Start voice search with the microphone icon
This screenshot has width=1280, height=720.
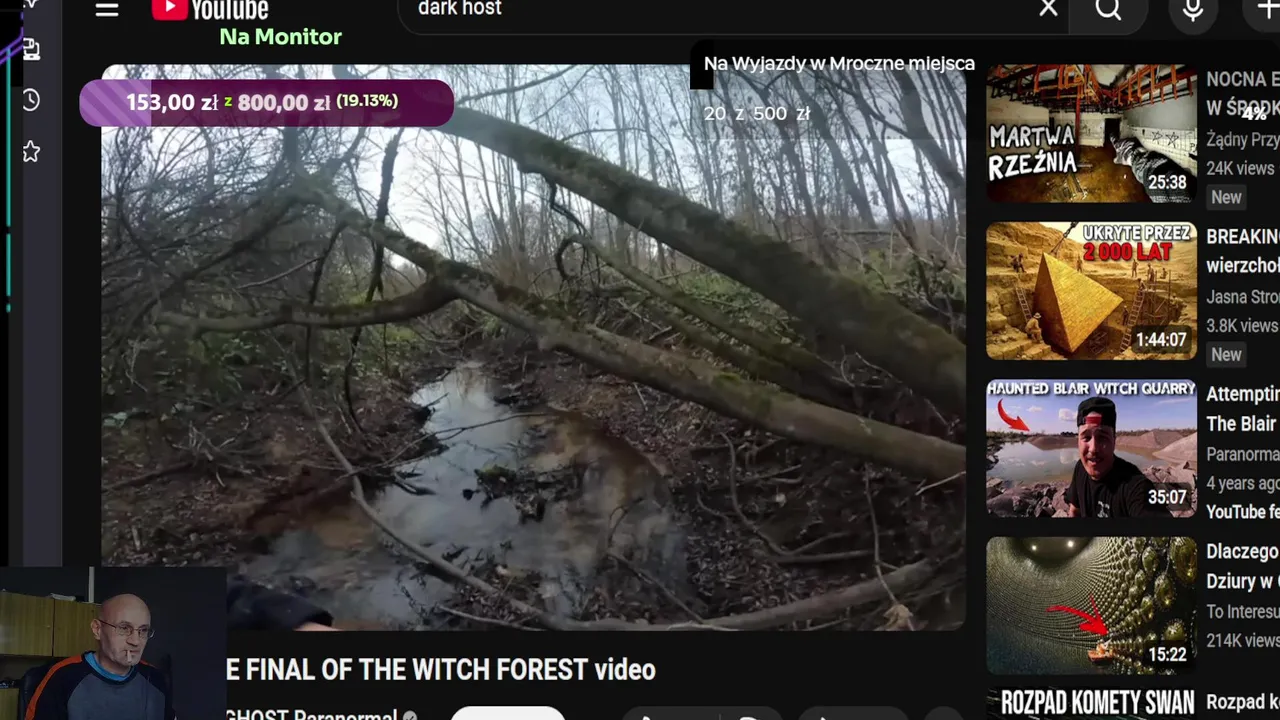pyautogui.click(x=1193, y=10)
